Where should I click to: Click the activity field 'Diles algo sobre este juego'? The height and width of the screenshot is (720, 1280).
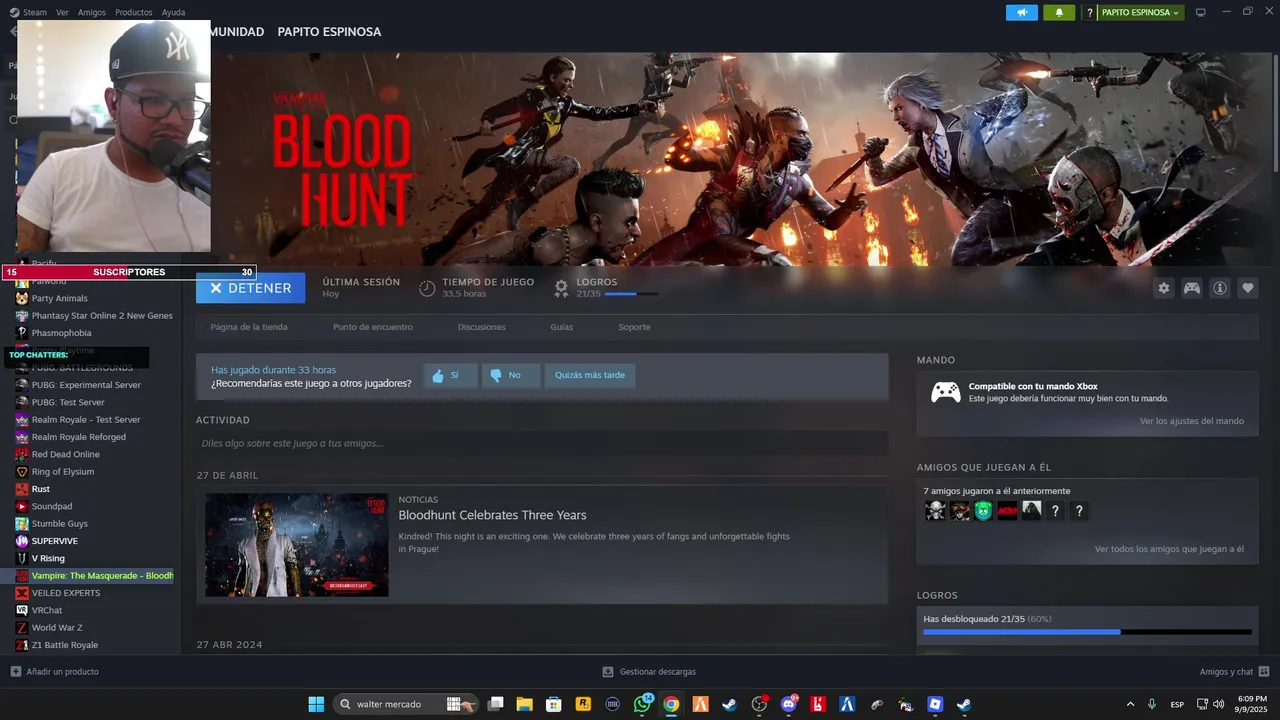pos(542,443)
